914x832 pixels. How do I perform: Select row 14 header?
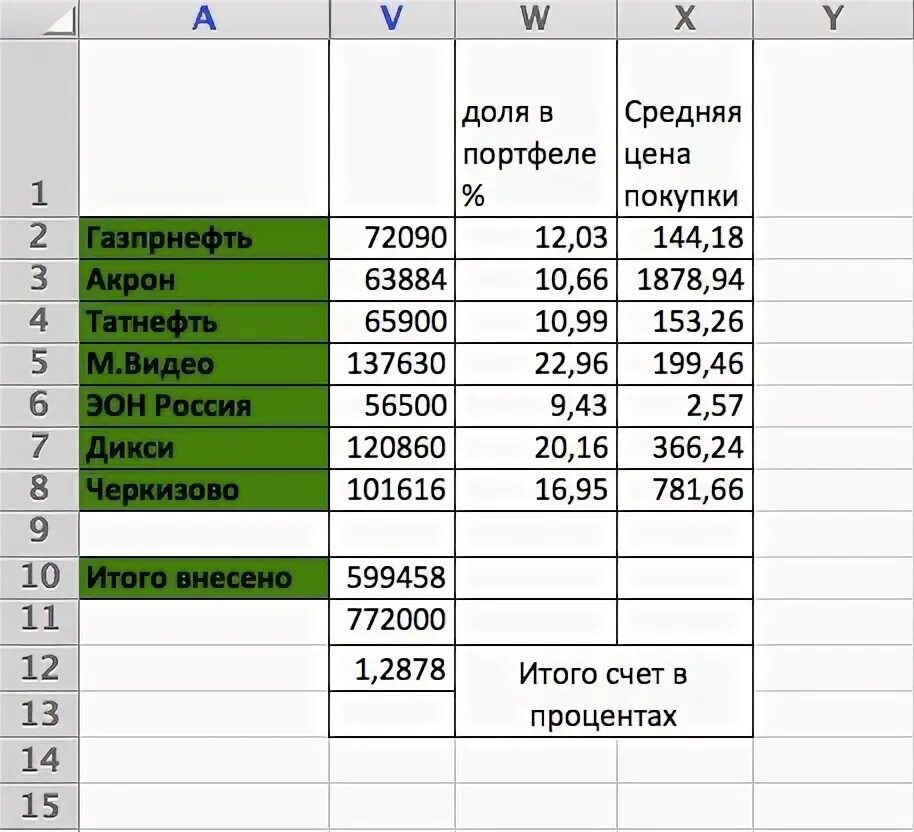coord(39,760)
